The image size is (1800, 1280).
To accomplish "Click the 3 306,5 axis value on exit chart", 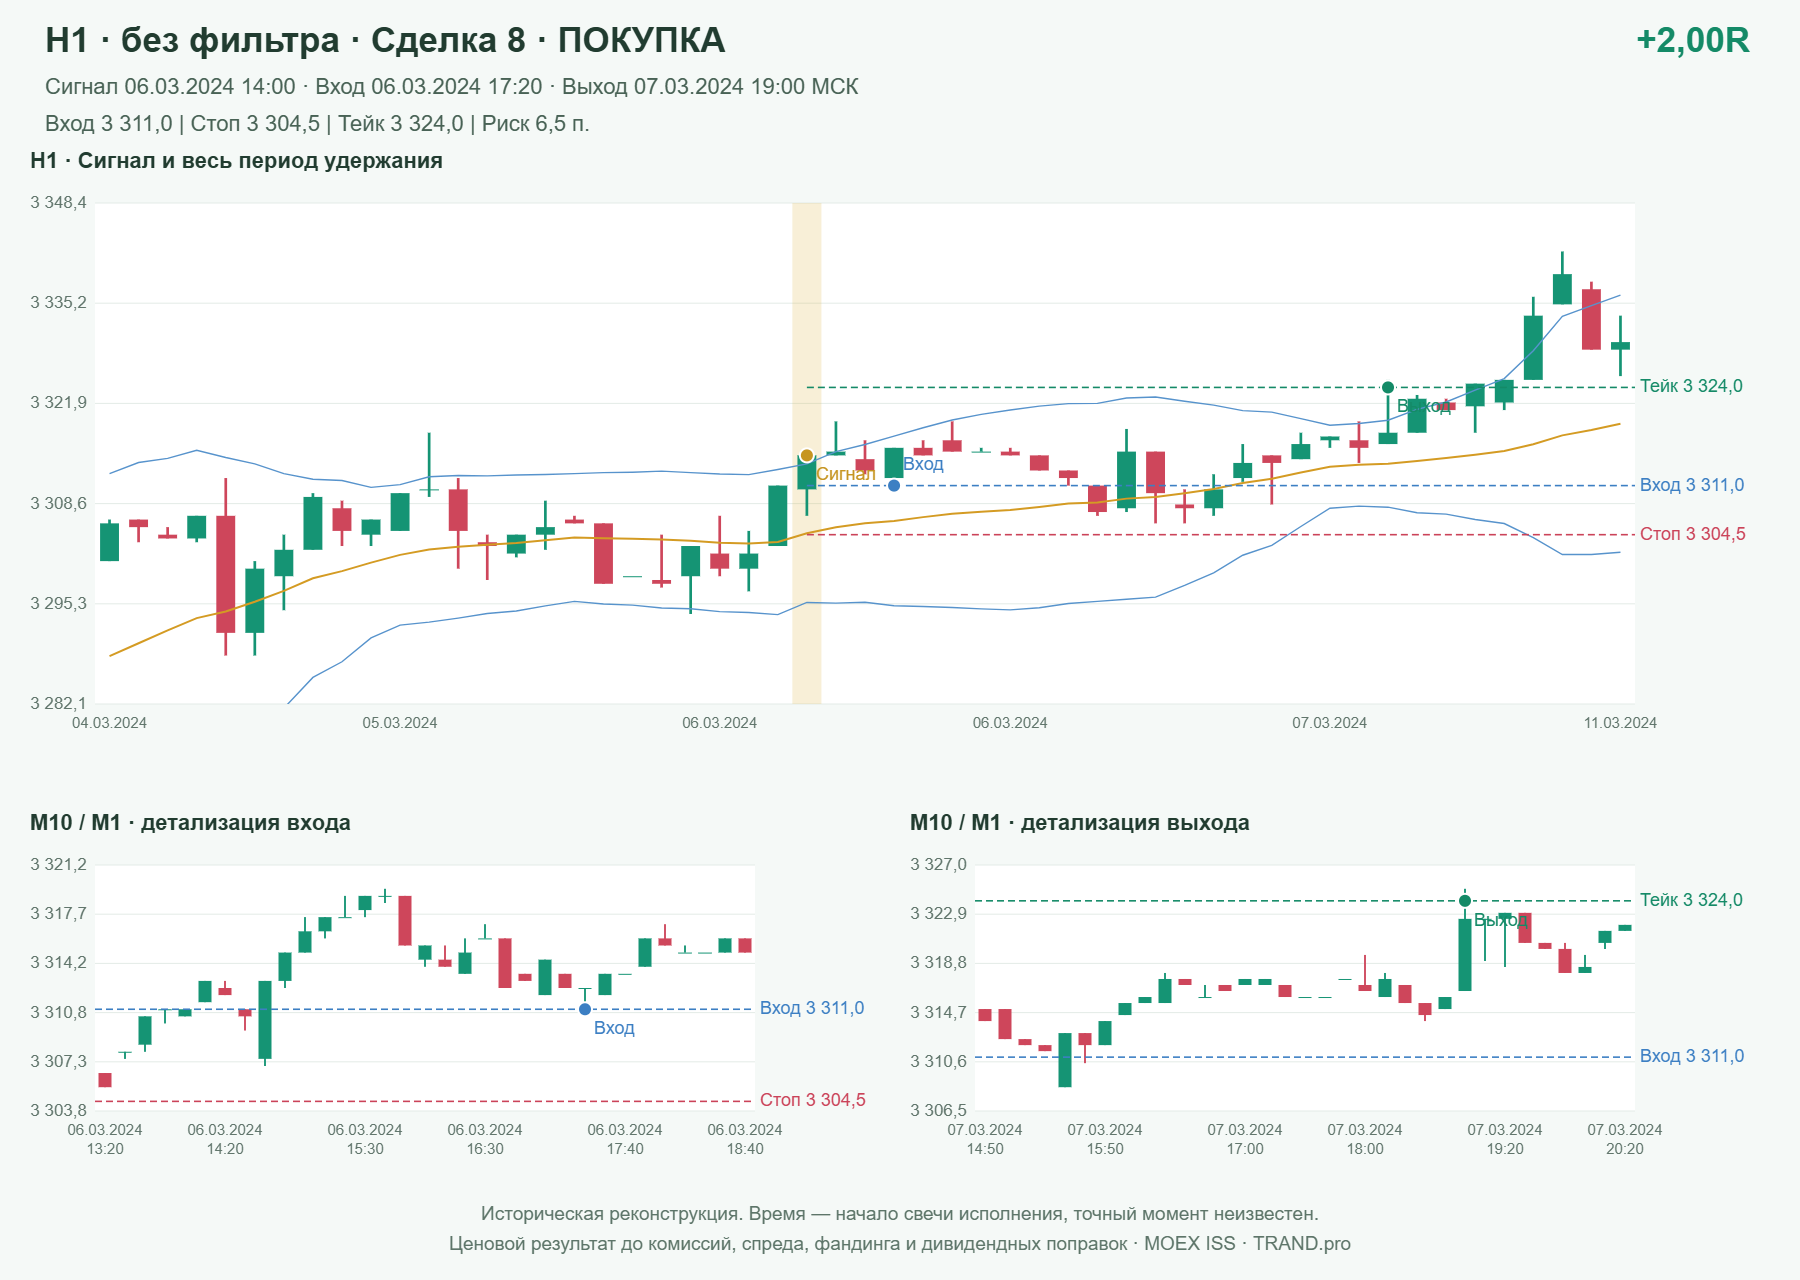I will point(938,1110).
